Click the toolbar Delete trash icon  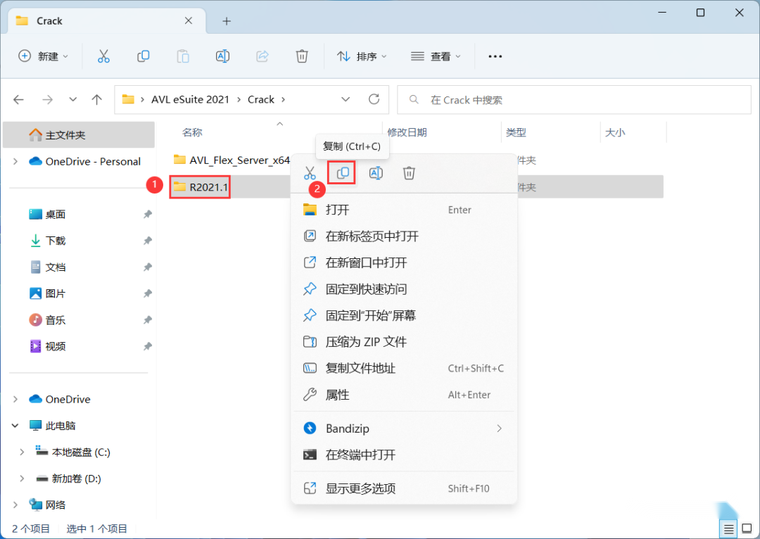[302, 56]
